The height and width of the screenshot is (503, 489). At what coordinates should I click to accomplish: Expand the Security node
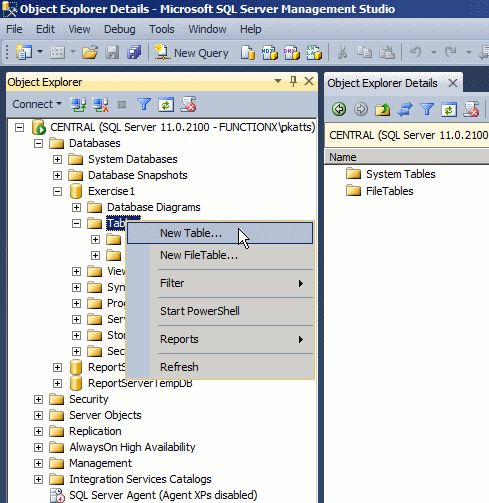coord(39,399)
